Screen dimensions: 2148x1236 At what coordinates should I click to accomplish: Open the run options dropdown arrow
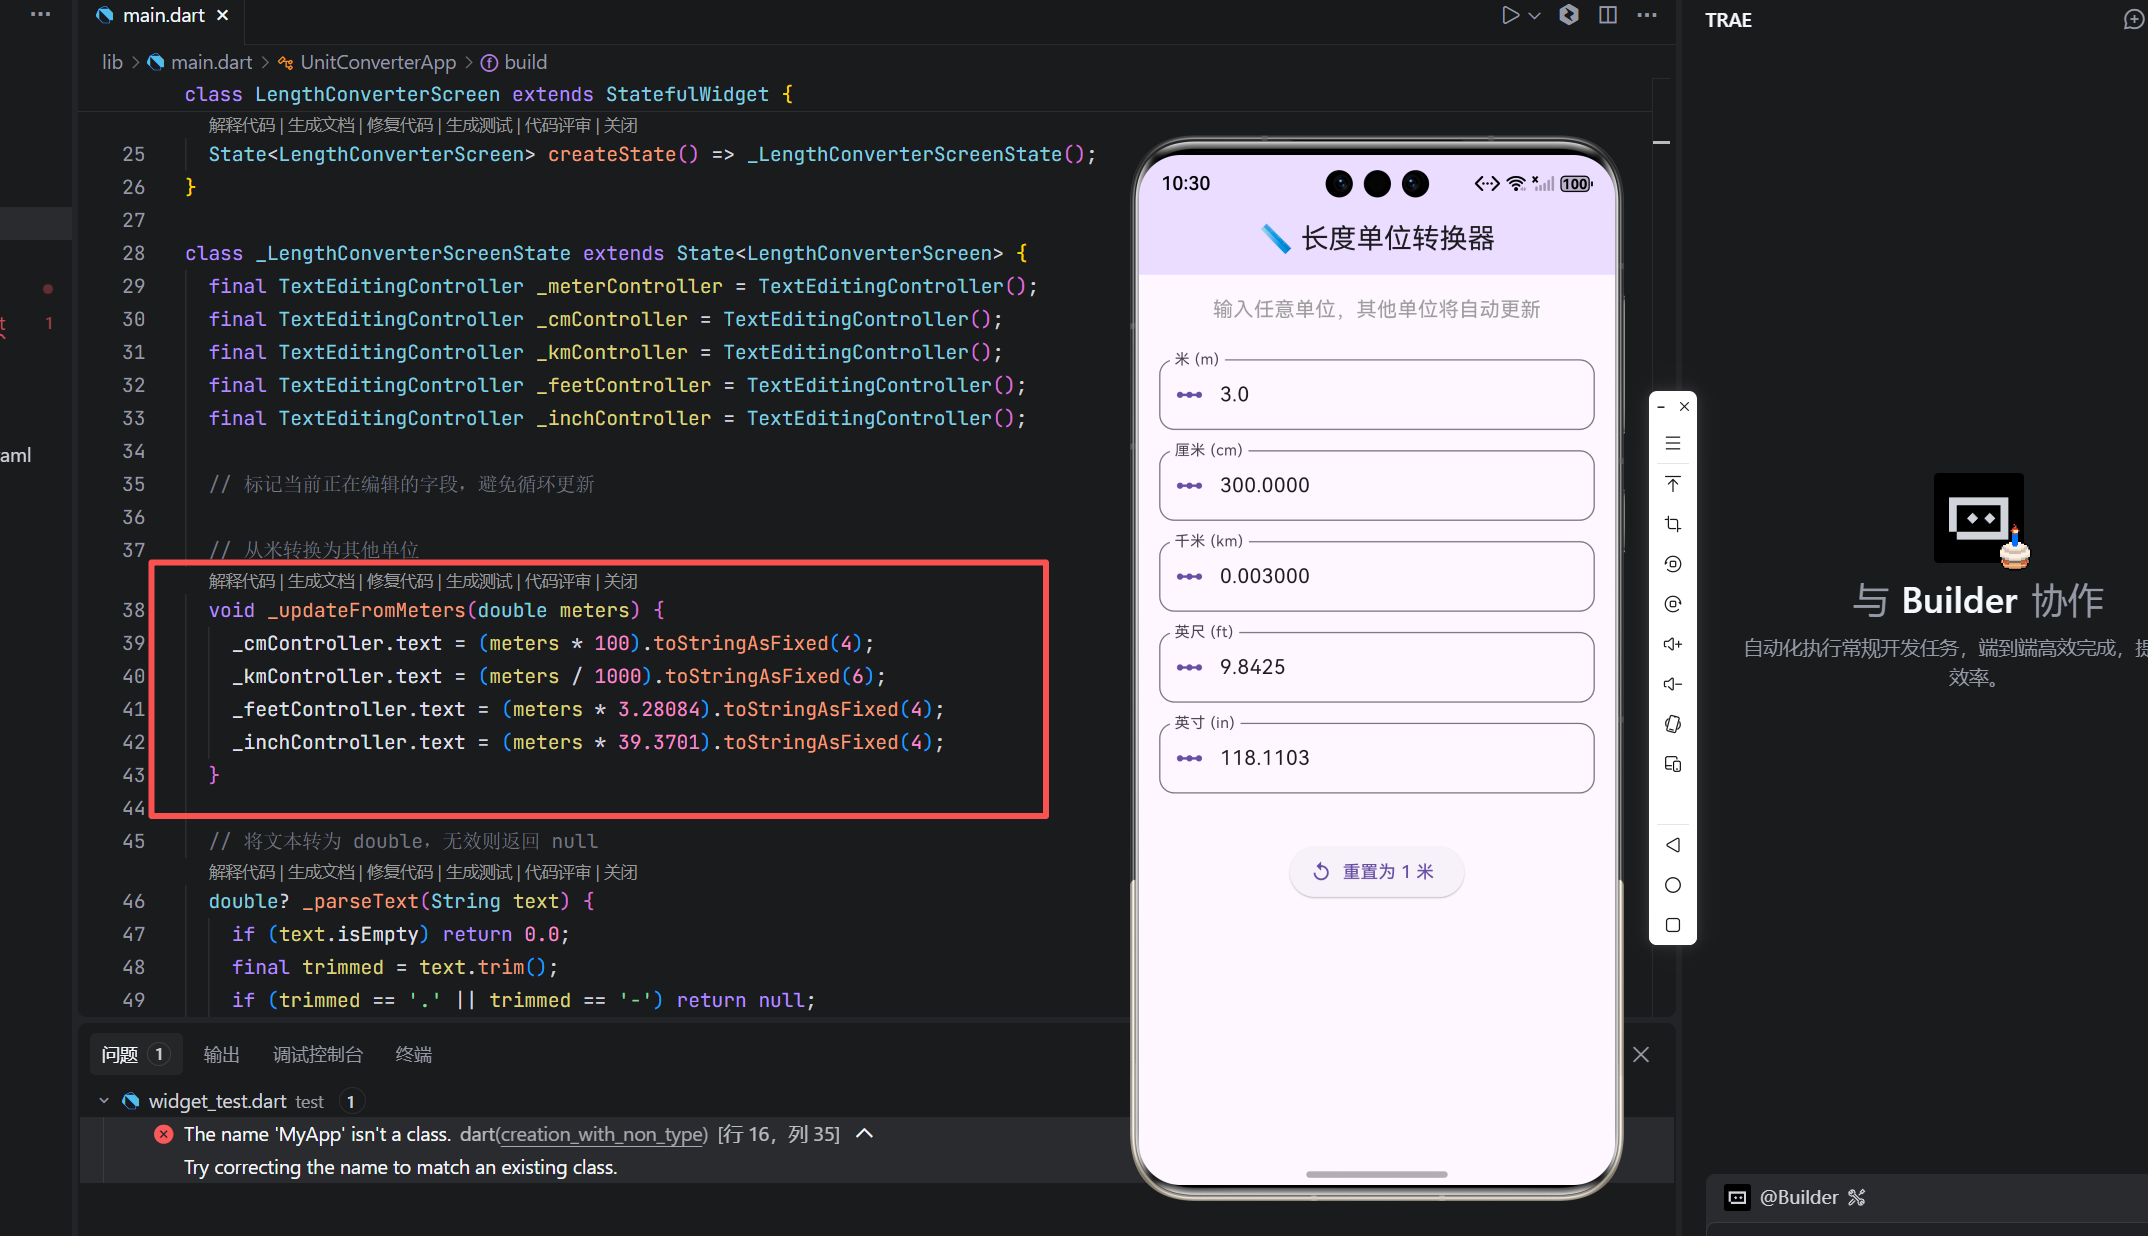1535,15
